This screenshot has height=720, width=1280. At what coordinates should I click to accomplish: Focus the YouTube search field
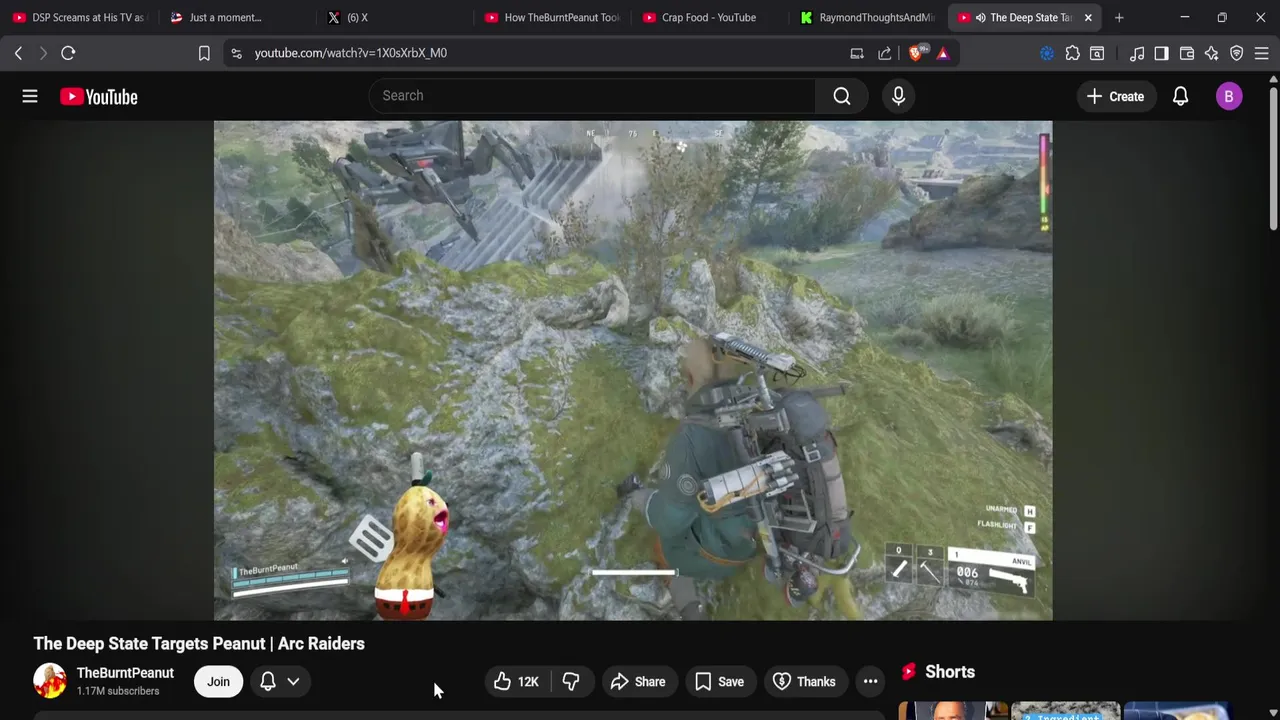[592, 96]
